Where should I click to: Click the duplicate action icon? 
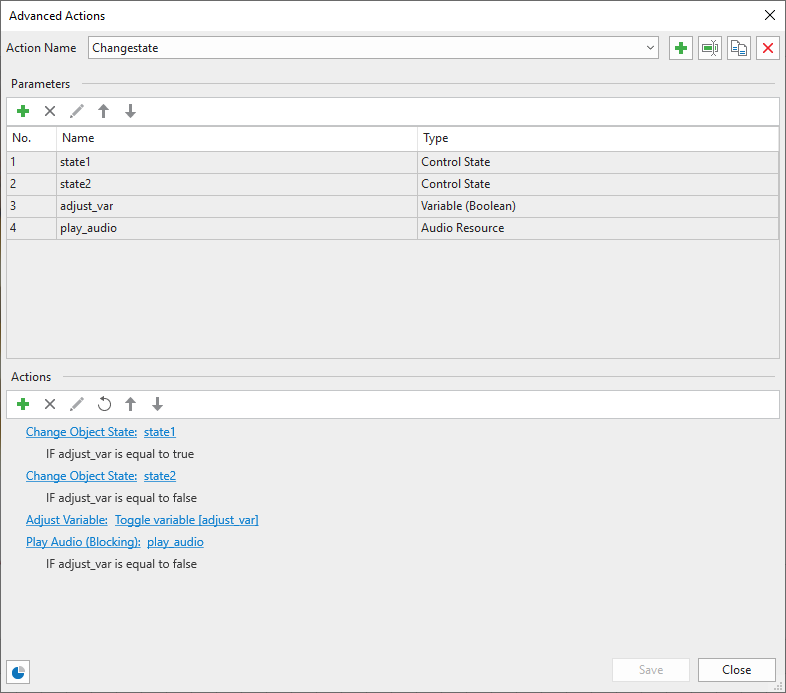click(x=739, y=48)
